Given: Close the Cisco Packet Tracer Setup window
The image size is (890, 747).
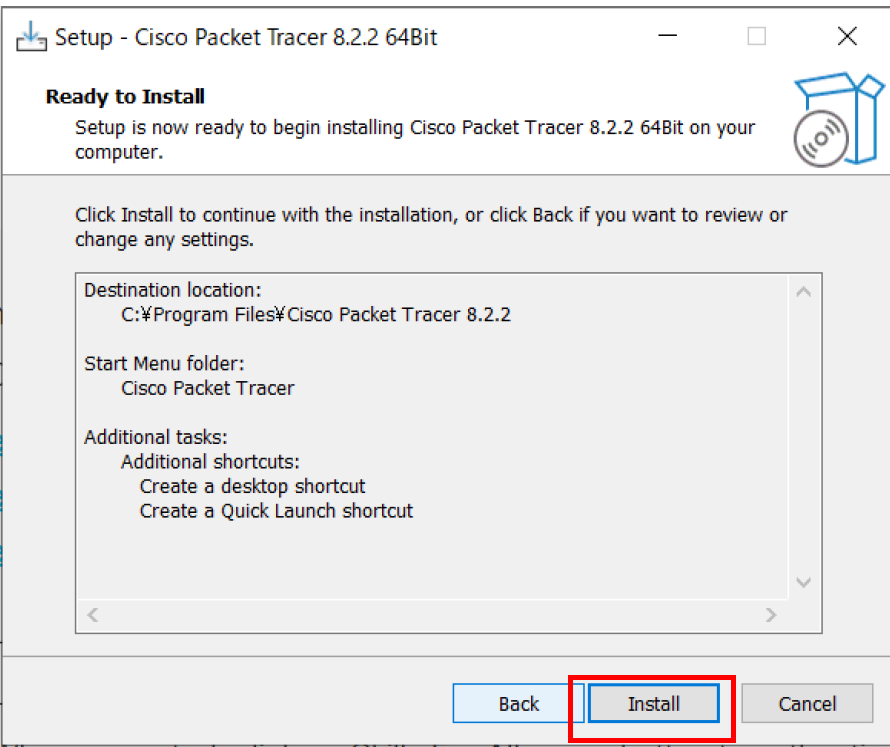Looking at the screenshot, I should pos(847,37).
